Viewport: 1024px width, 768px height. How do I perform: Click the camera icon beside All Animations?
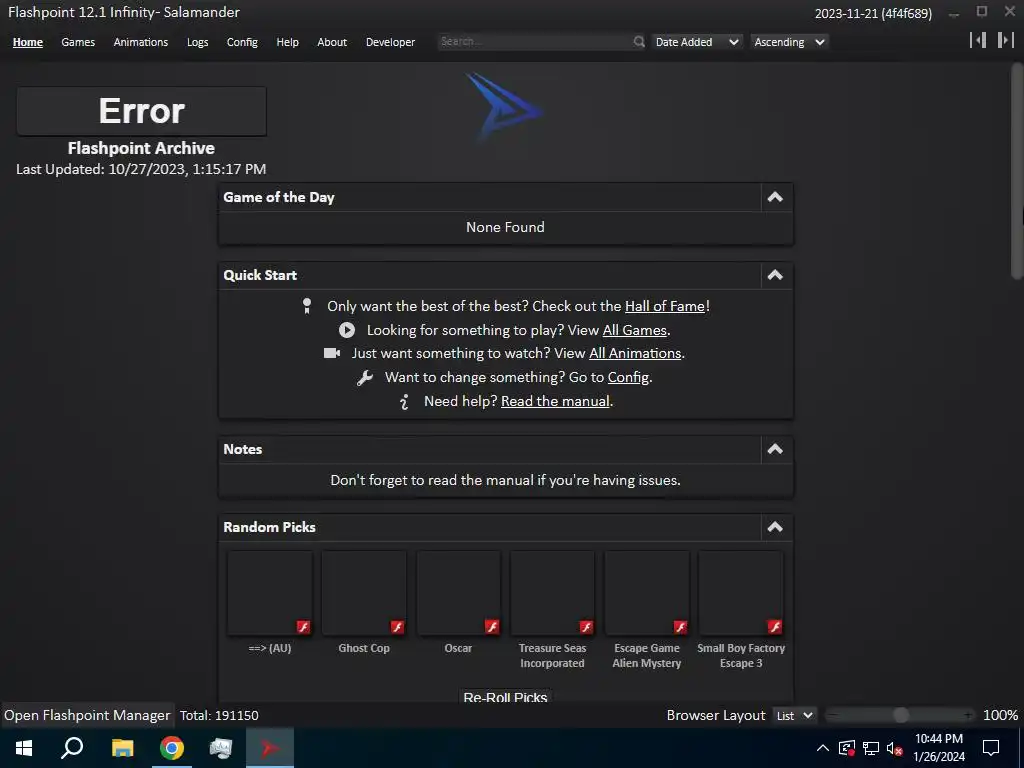pyautogui.click(x=332, y=353)
